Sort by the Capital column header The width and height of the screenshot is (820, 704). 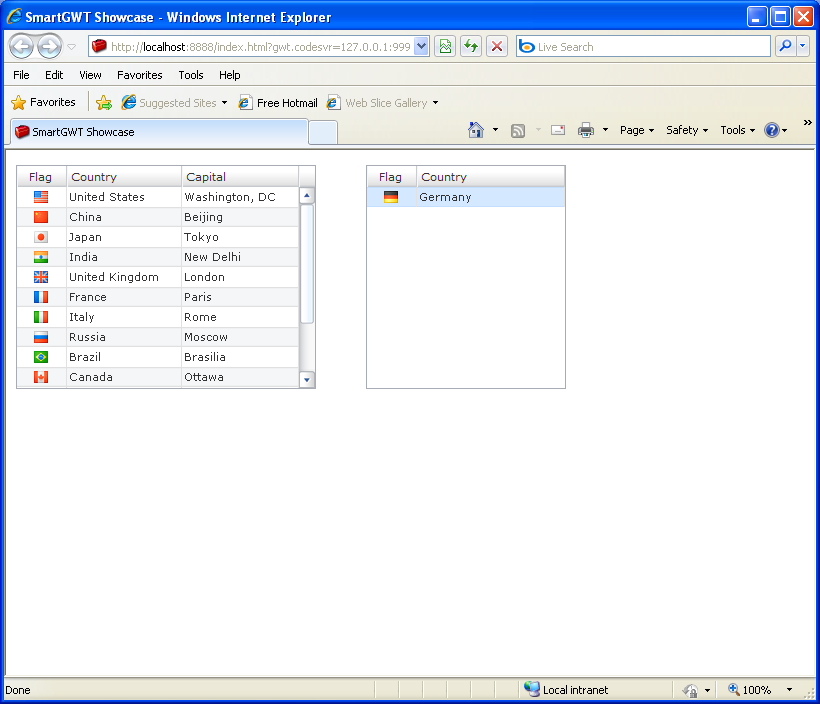[240, 177]
